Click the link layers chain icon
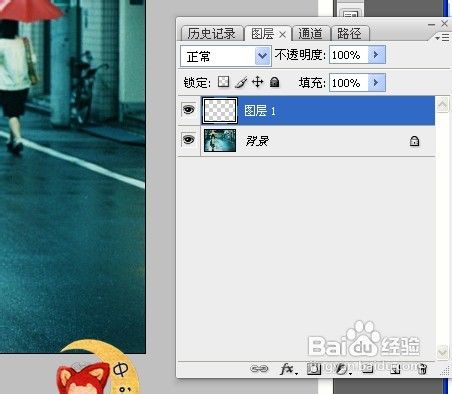This screenshot has width=452, height=394. point(259,369)
